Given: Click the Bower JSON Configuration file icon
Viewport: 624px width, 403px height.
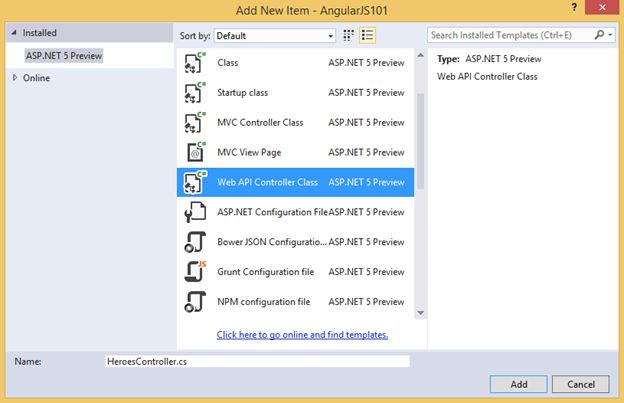Looking at the screenshot, I should (x=195, y=242).
